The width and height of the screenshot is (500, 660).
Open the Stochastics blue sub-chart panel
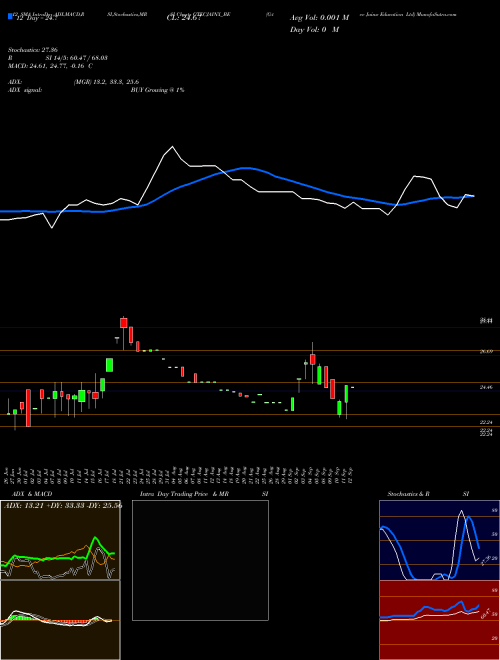(439, 540)
